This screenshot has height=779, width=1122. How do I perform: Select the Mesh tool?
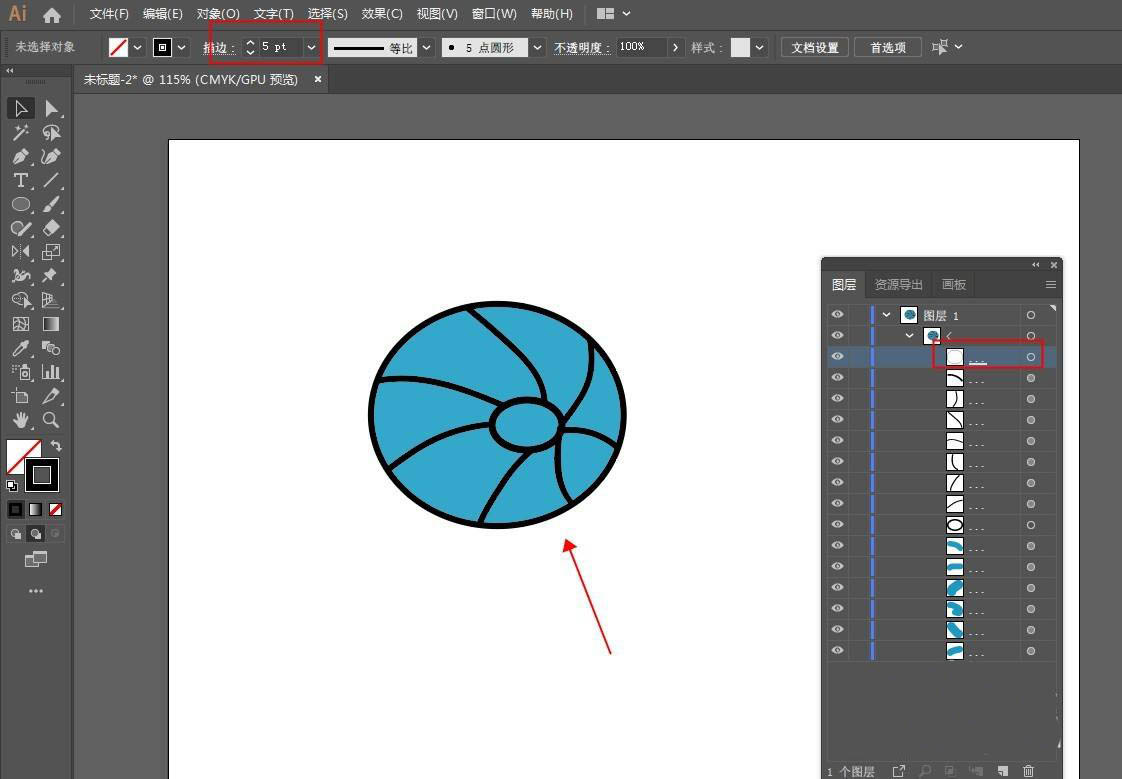tap(20, 324)
